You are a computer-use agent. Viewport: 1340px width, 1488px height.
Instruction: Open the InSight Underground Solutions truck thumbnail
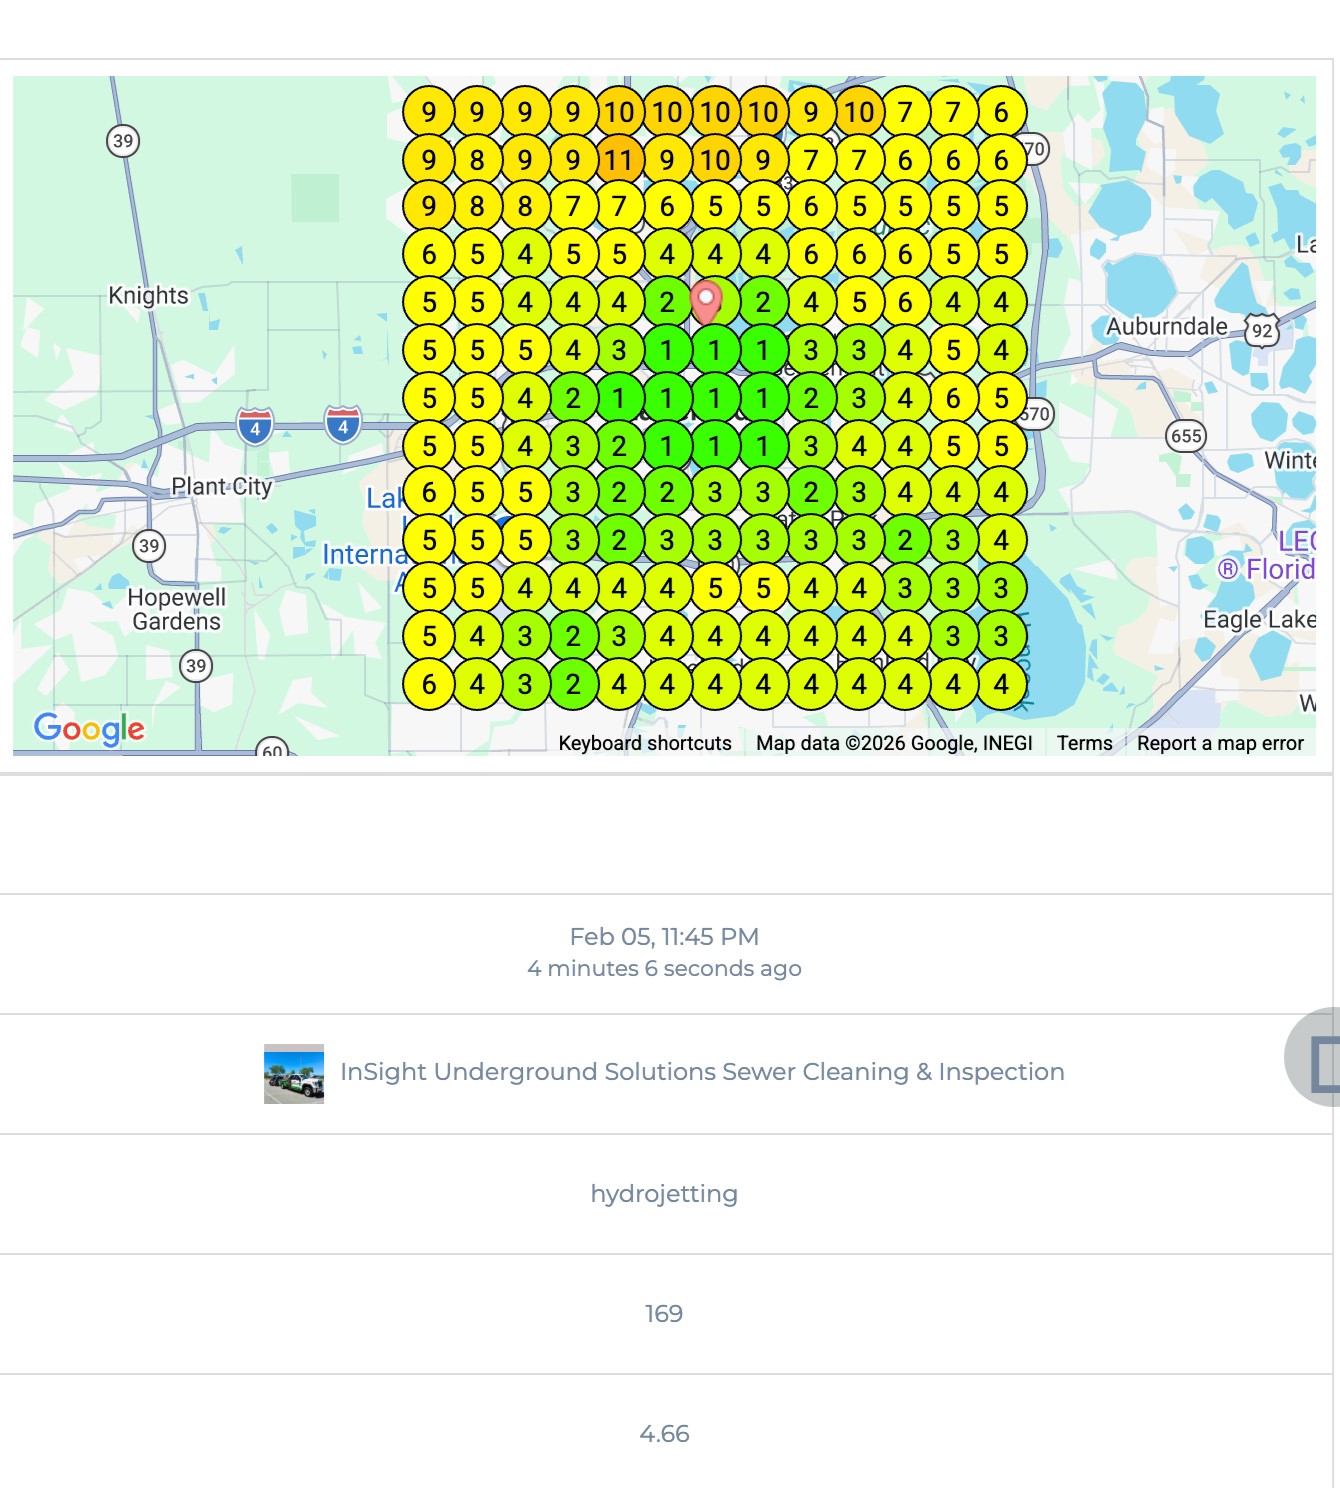coord(294,1074)
